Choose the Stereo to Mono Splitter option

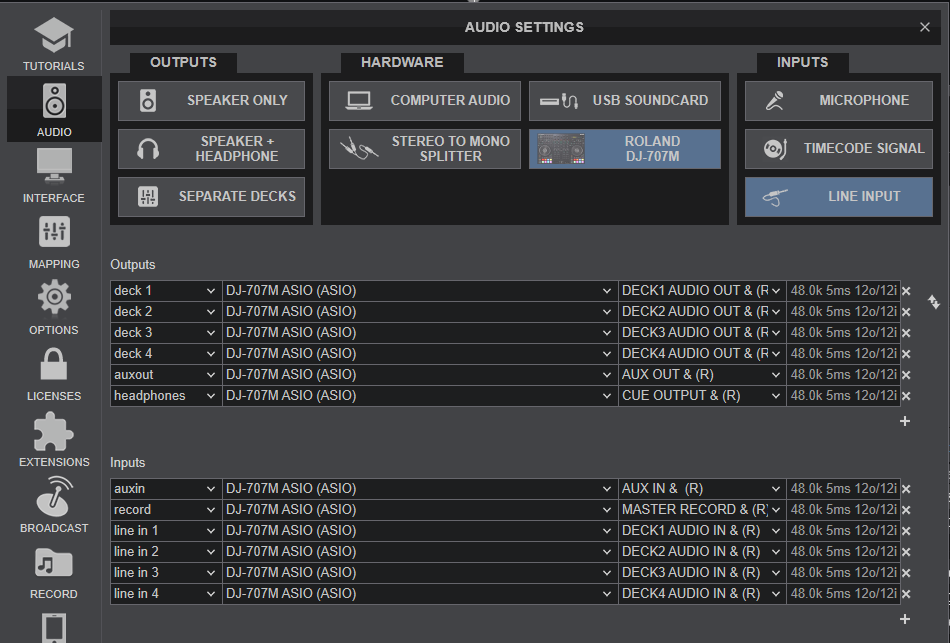pyautogui.click(x=425, y=148)
